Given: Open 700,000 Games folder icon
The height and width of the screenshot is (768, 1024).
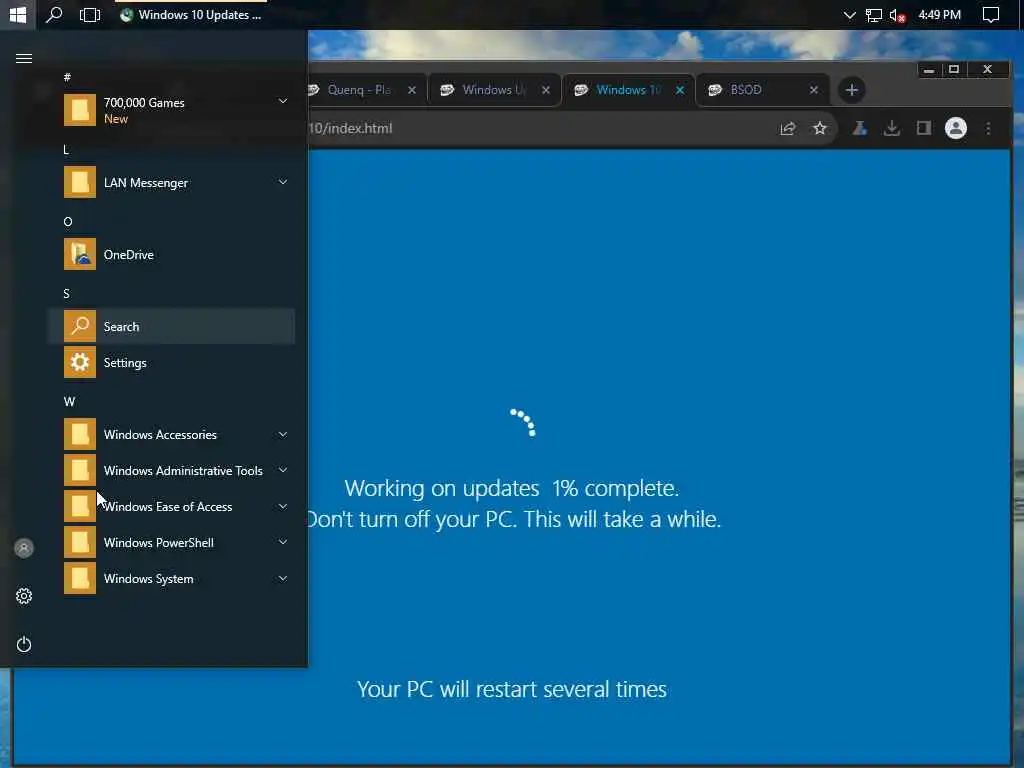Looking at the screenshot, I should 80,110.
